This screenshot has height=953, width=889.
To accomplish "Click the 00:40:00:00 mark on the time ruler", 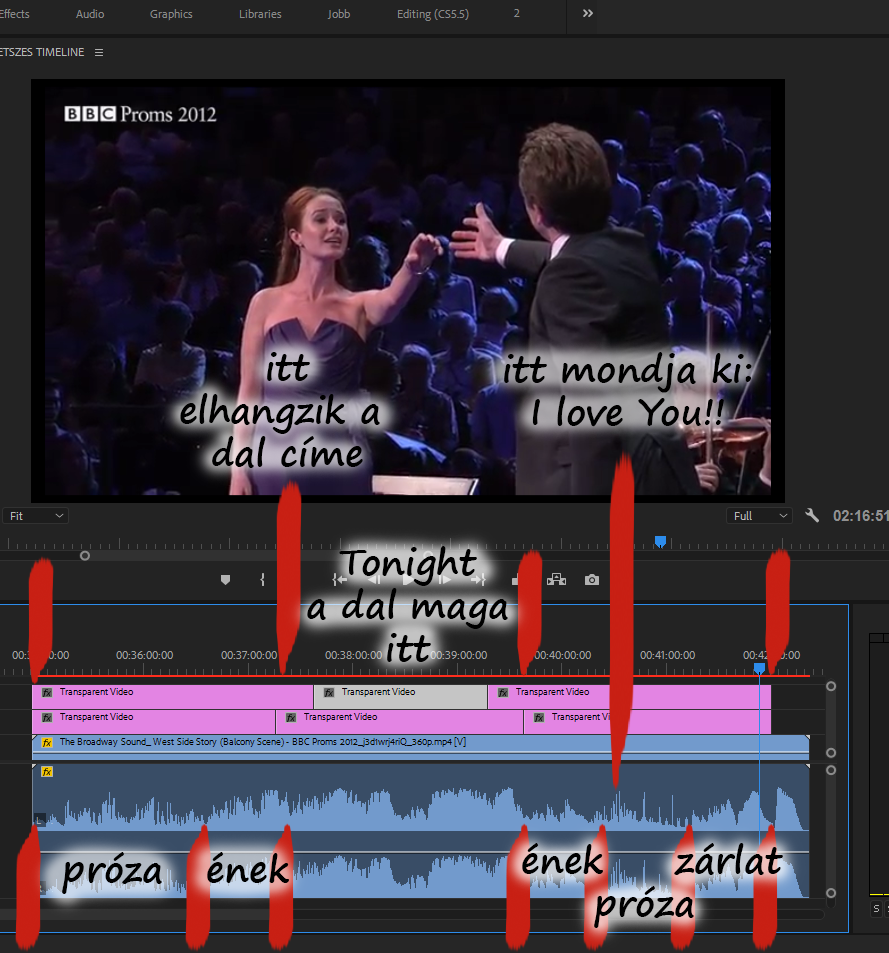I will coord(563,655).
